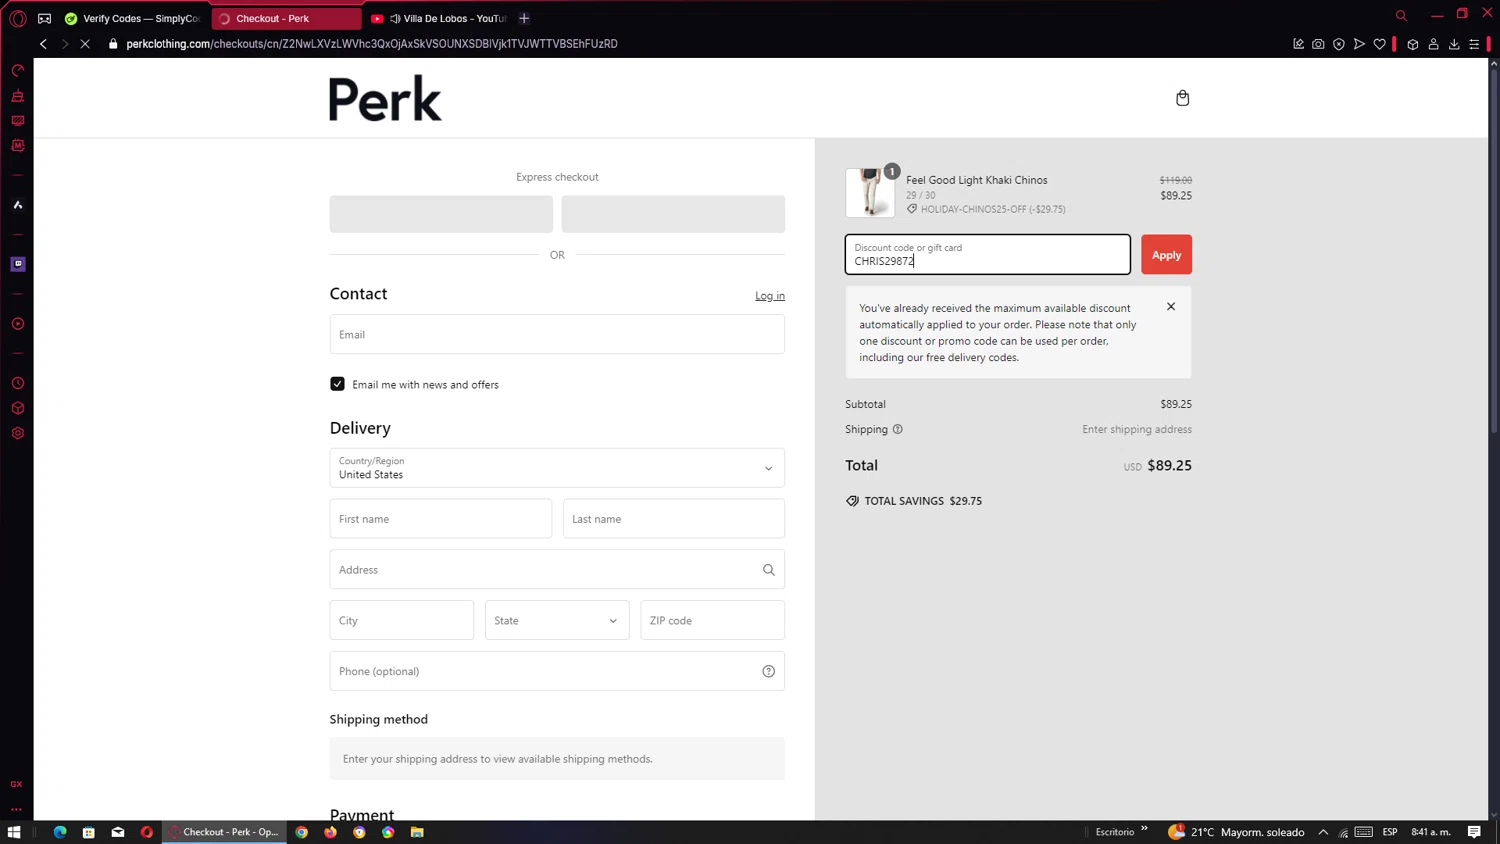Switch to Villa De Lobos YouTube tab
Viewport: 1500px width, 844px height.
(438, 18)
